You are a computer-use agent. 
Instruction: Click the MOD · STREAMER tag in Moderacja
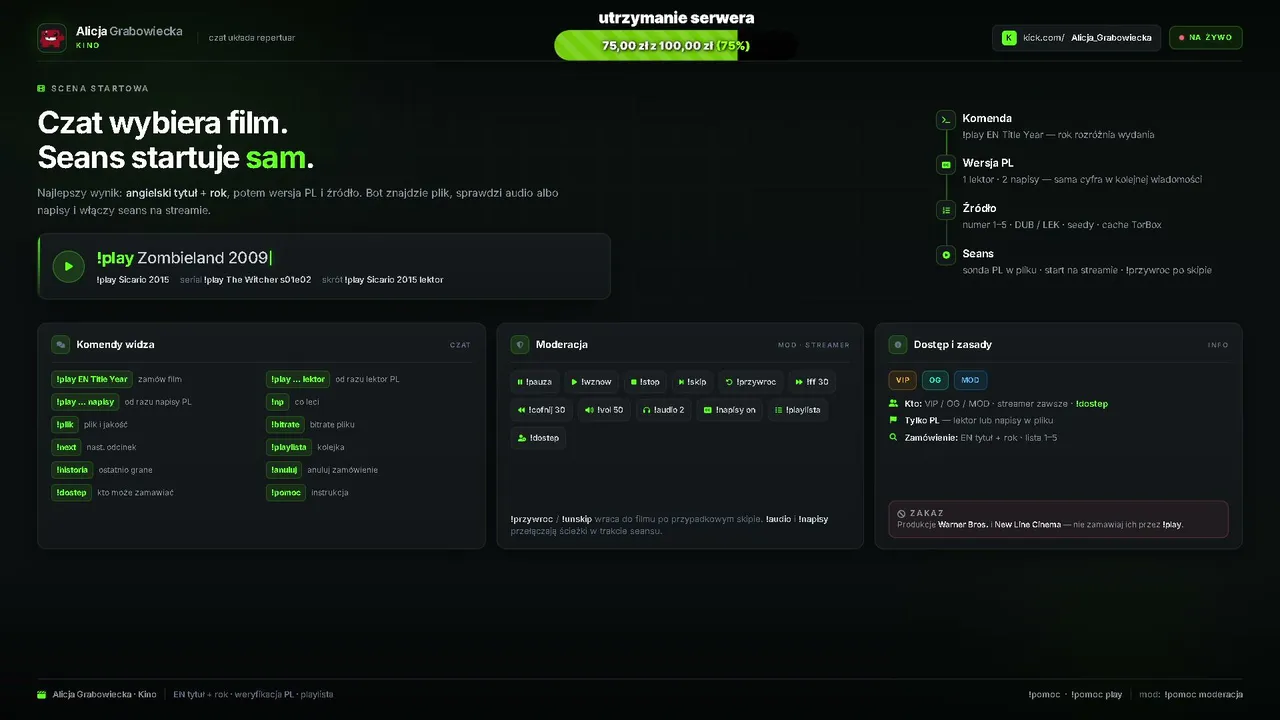[813, 345]
